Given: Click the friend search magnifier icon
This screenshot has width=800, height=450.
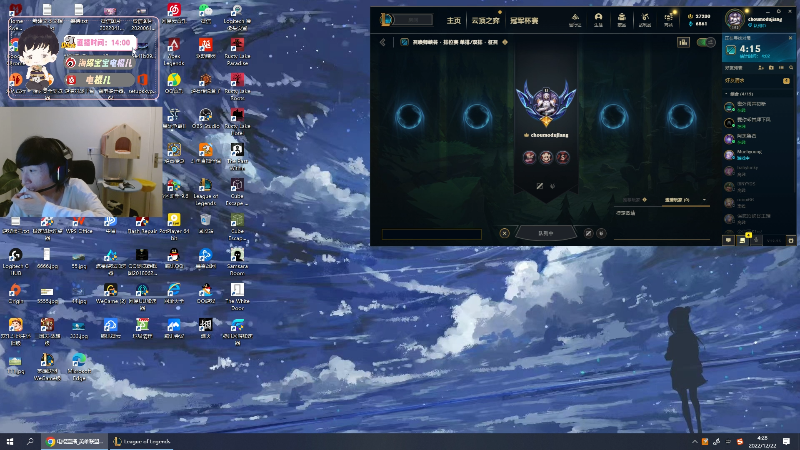Looking at the screenshot, I should pos(791,67).
